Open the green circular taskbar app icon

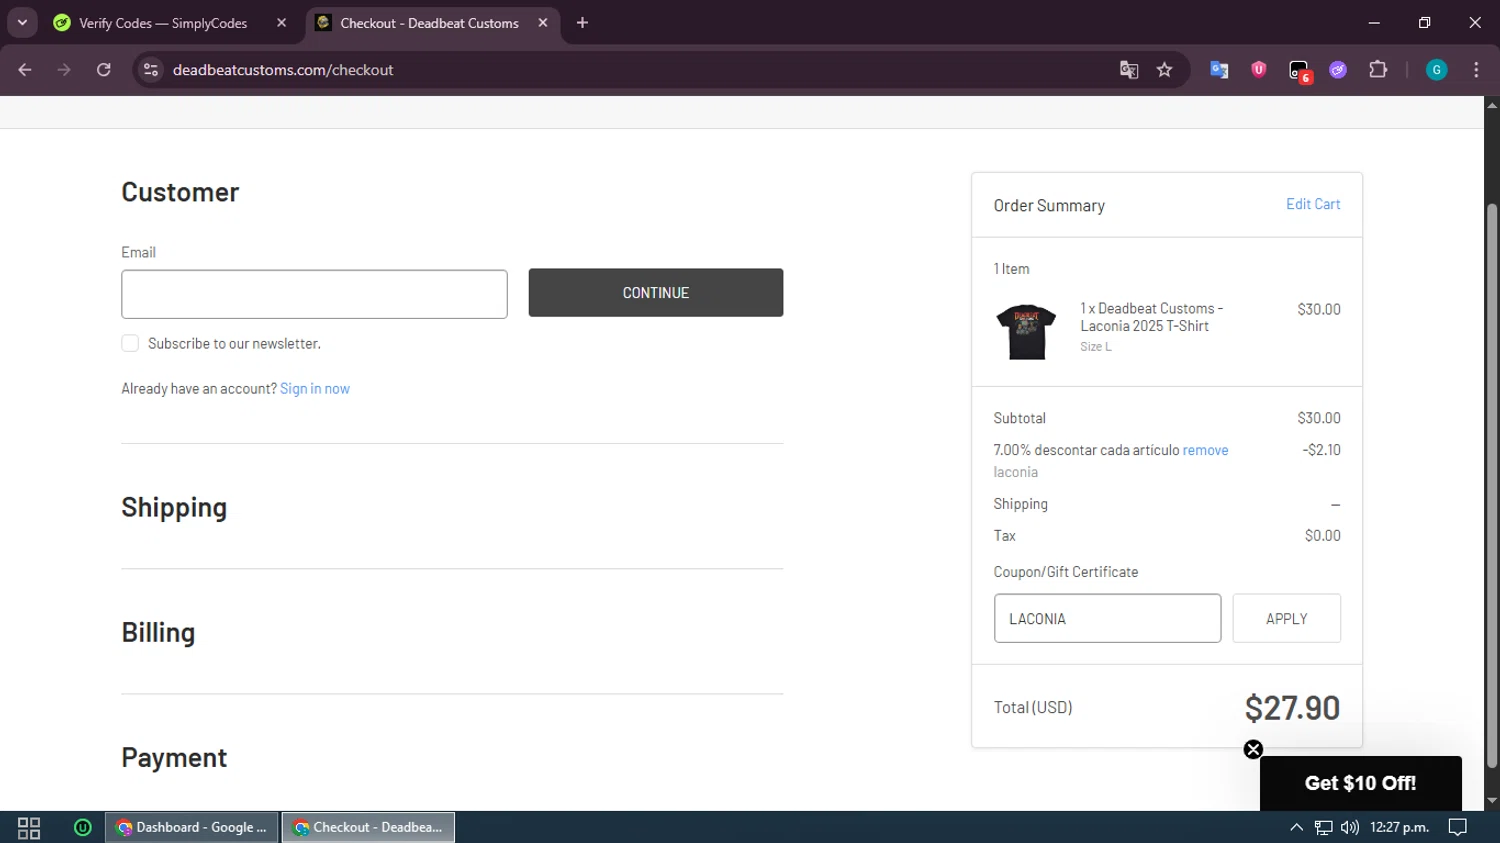tap(83, 827)
